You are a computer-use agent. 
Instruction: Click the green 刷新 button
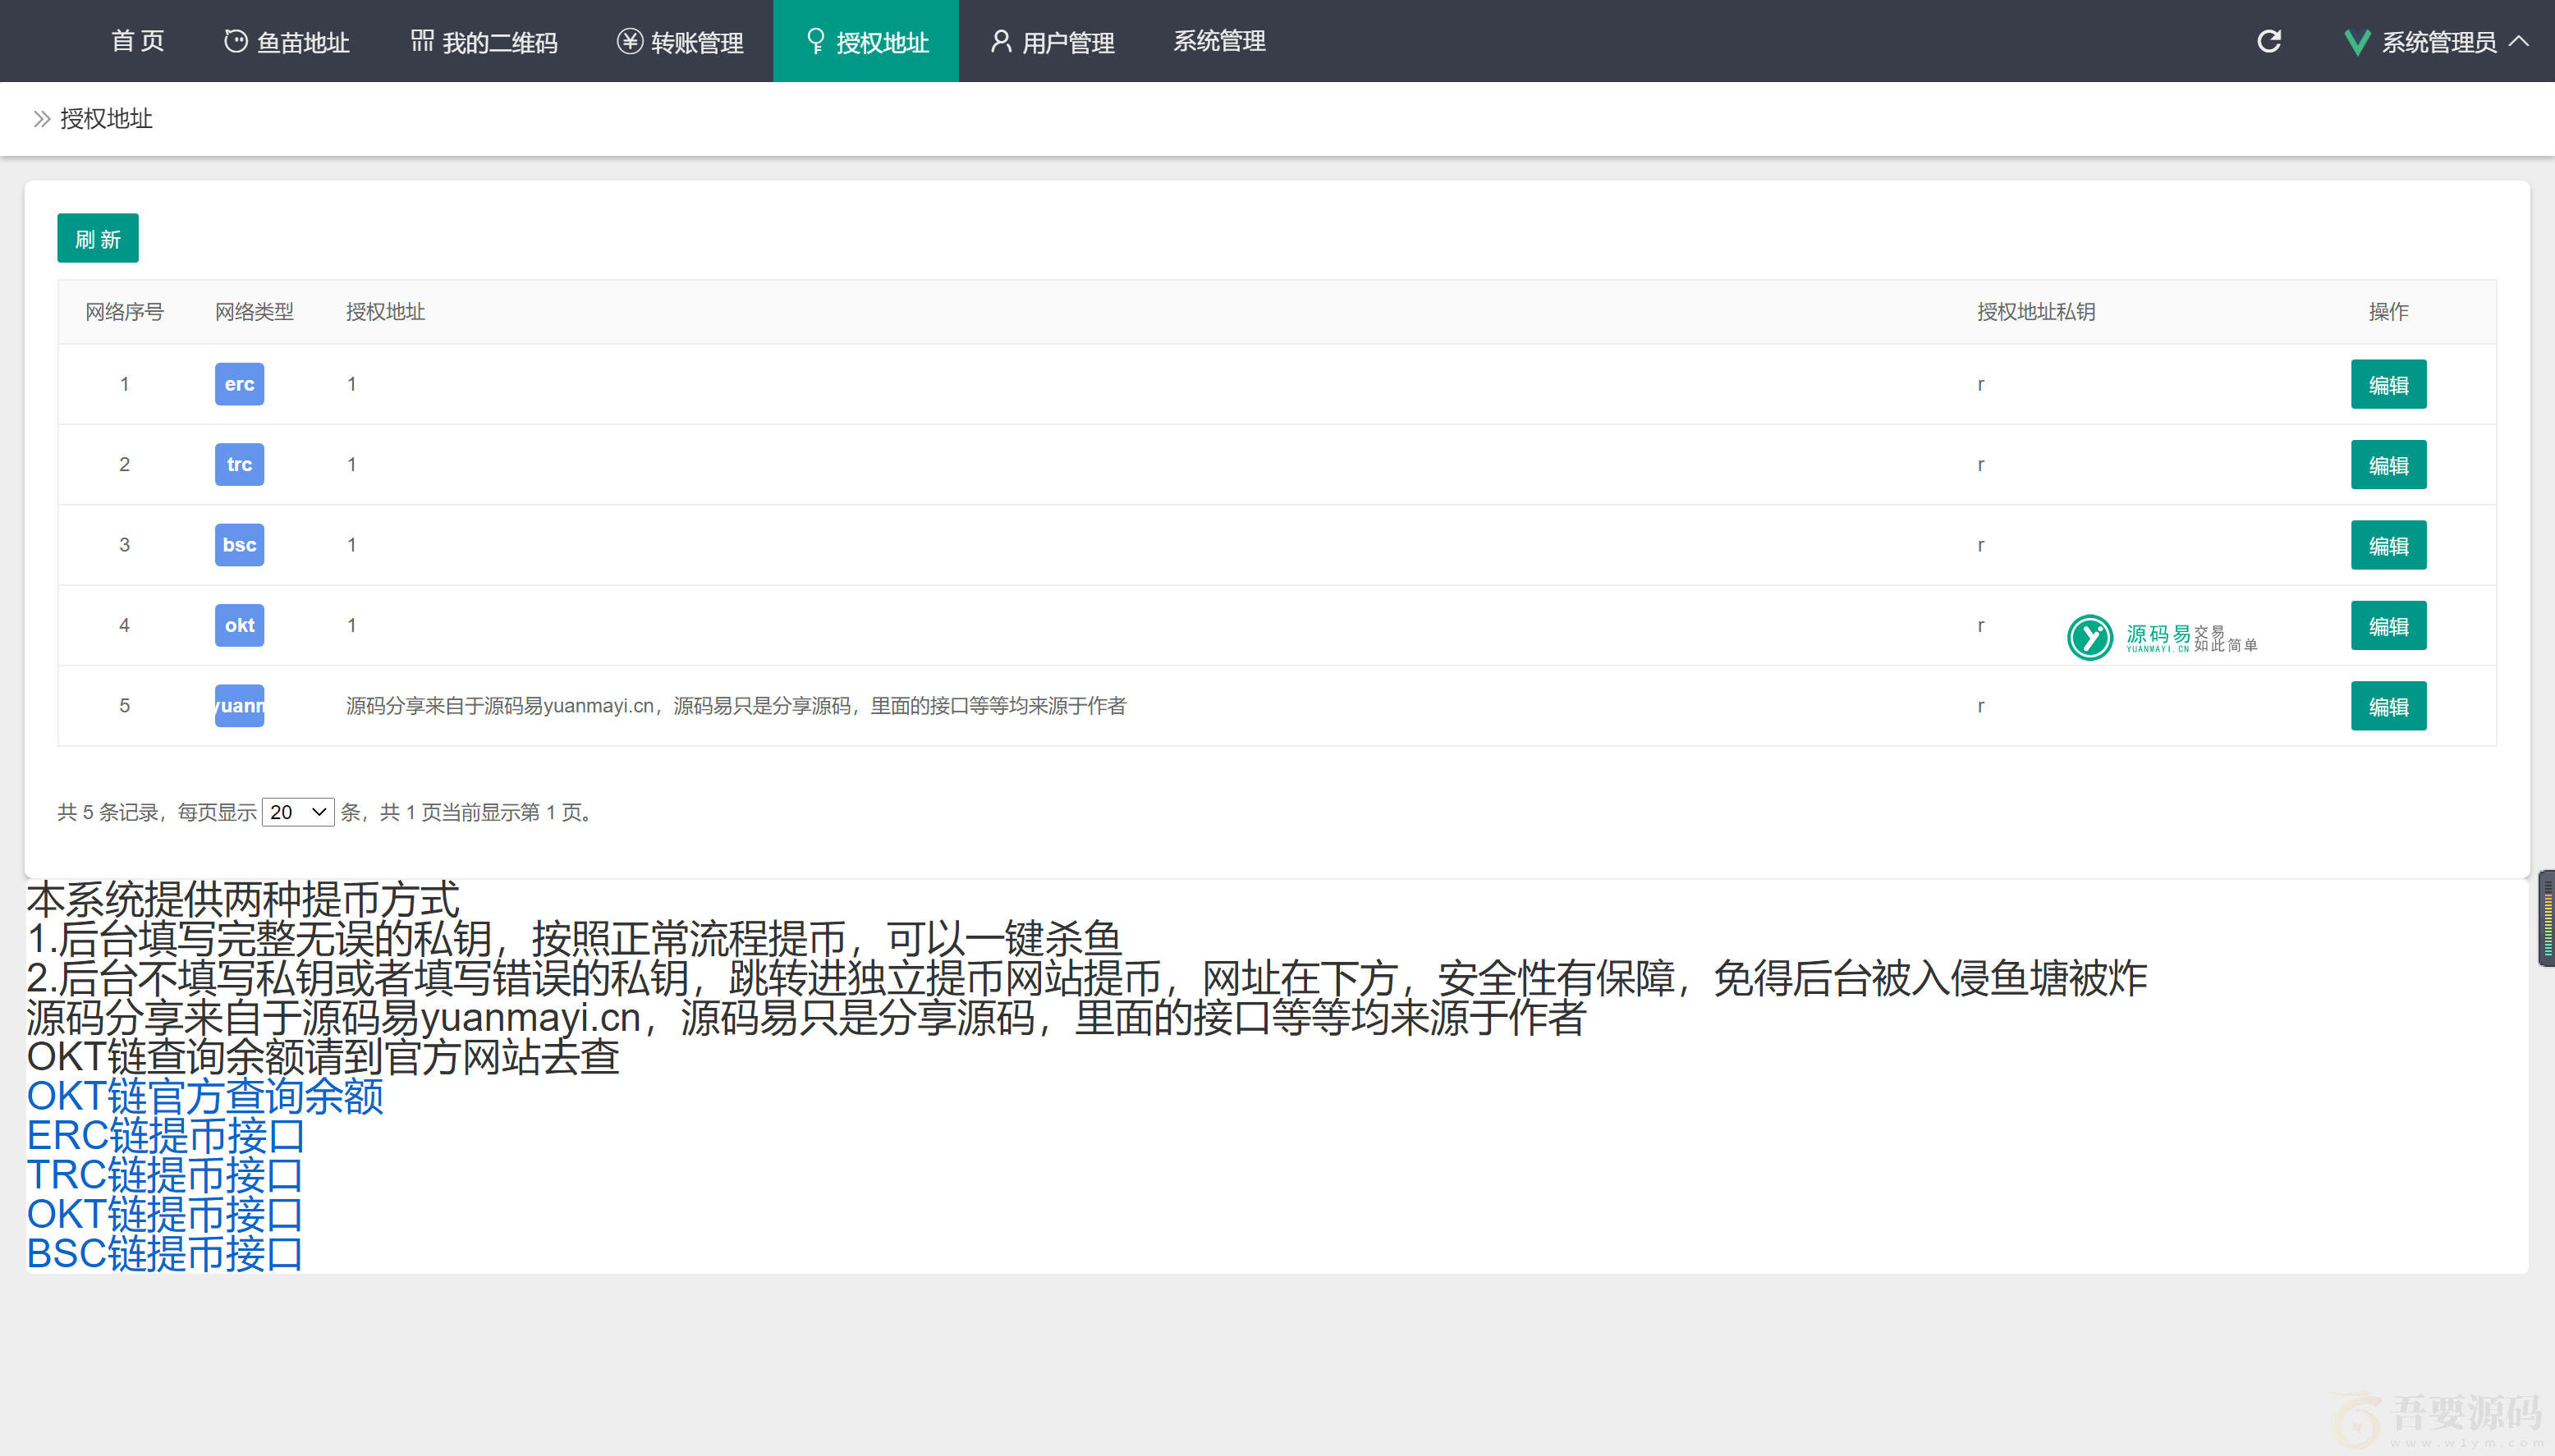(98, 238)
